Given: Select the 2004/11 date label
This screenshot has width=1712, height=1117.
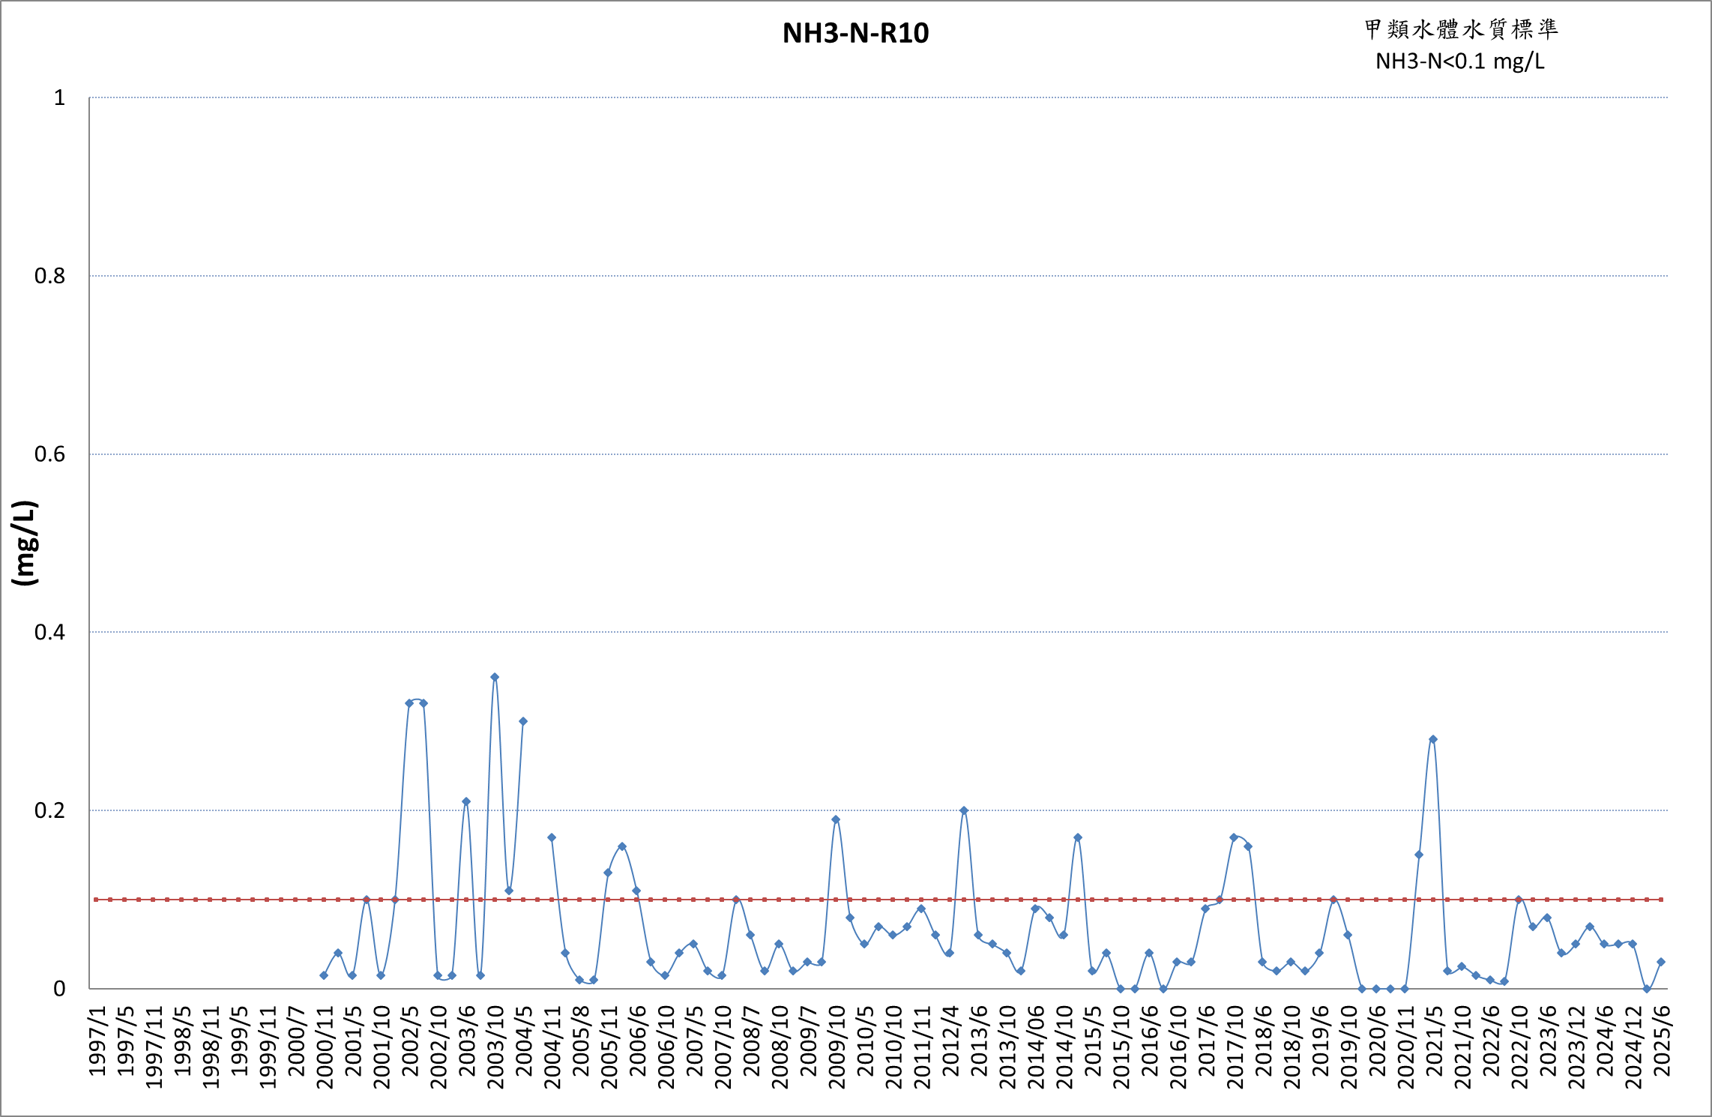Looking at the screenshot, I should (552, 1048).
